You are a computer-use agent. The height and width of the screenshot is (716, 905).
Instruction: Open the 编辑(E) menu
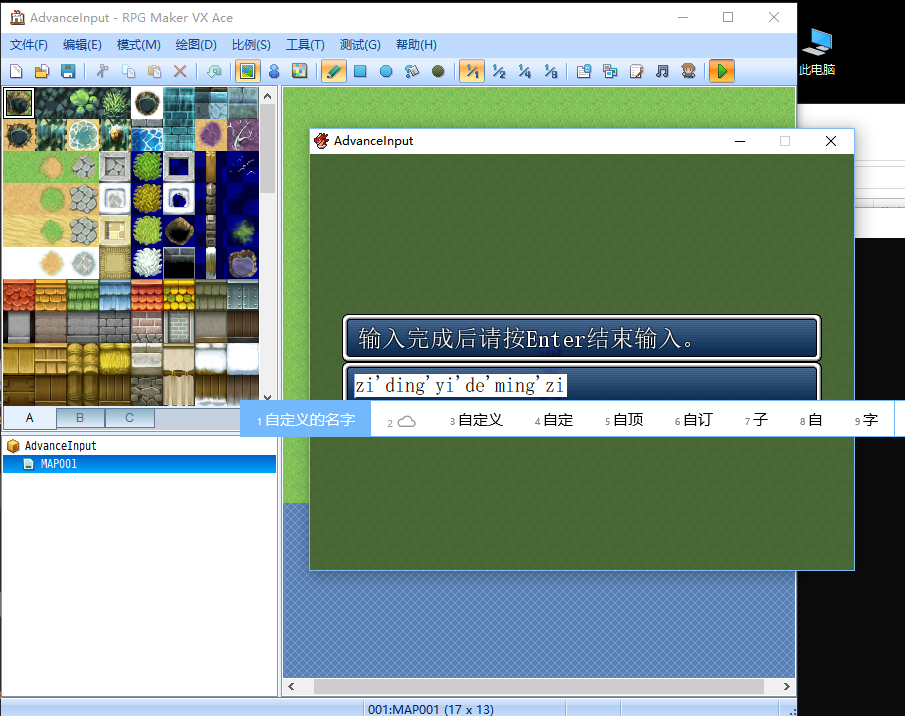[x=82, y=44]
